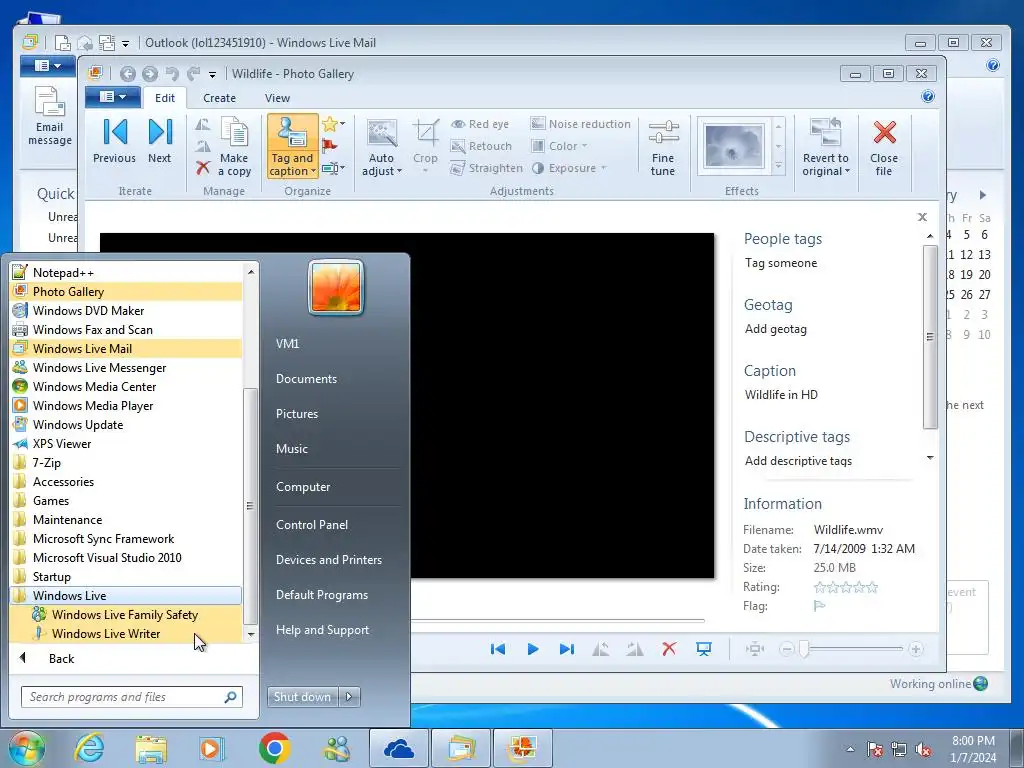Click Email message in Windows Live Mail
The height and width of the screenshot is (768, 1024).
(50, 118)
